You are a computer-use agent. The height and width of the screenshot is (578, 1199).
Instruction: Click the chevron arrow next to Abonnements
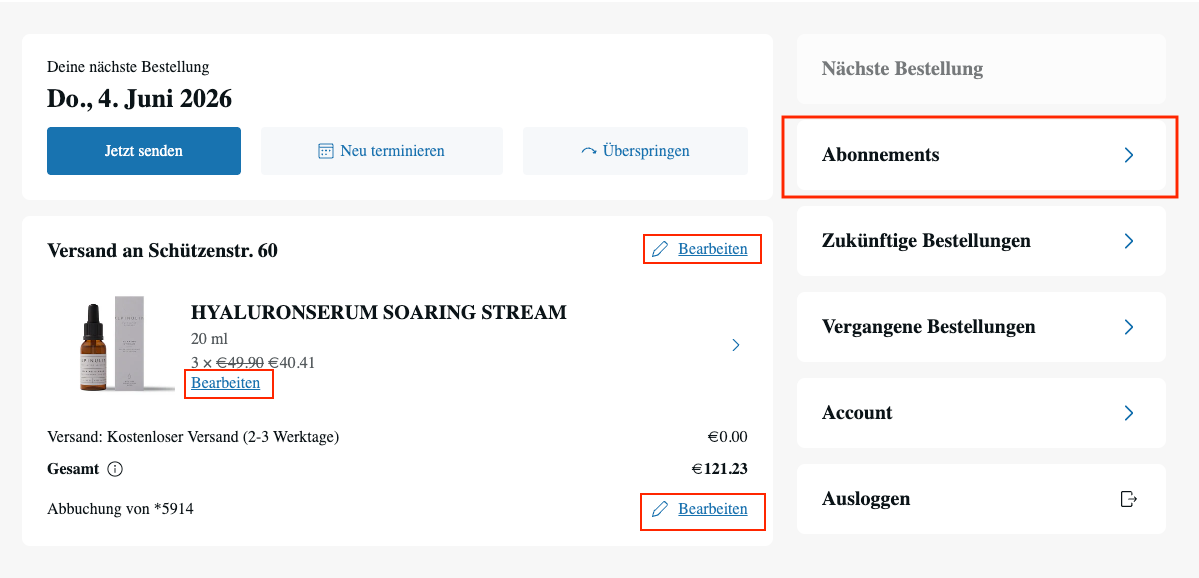click(1129, 155)
